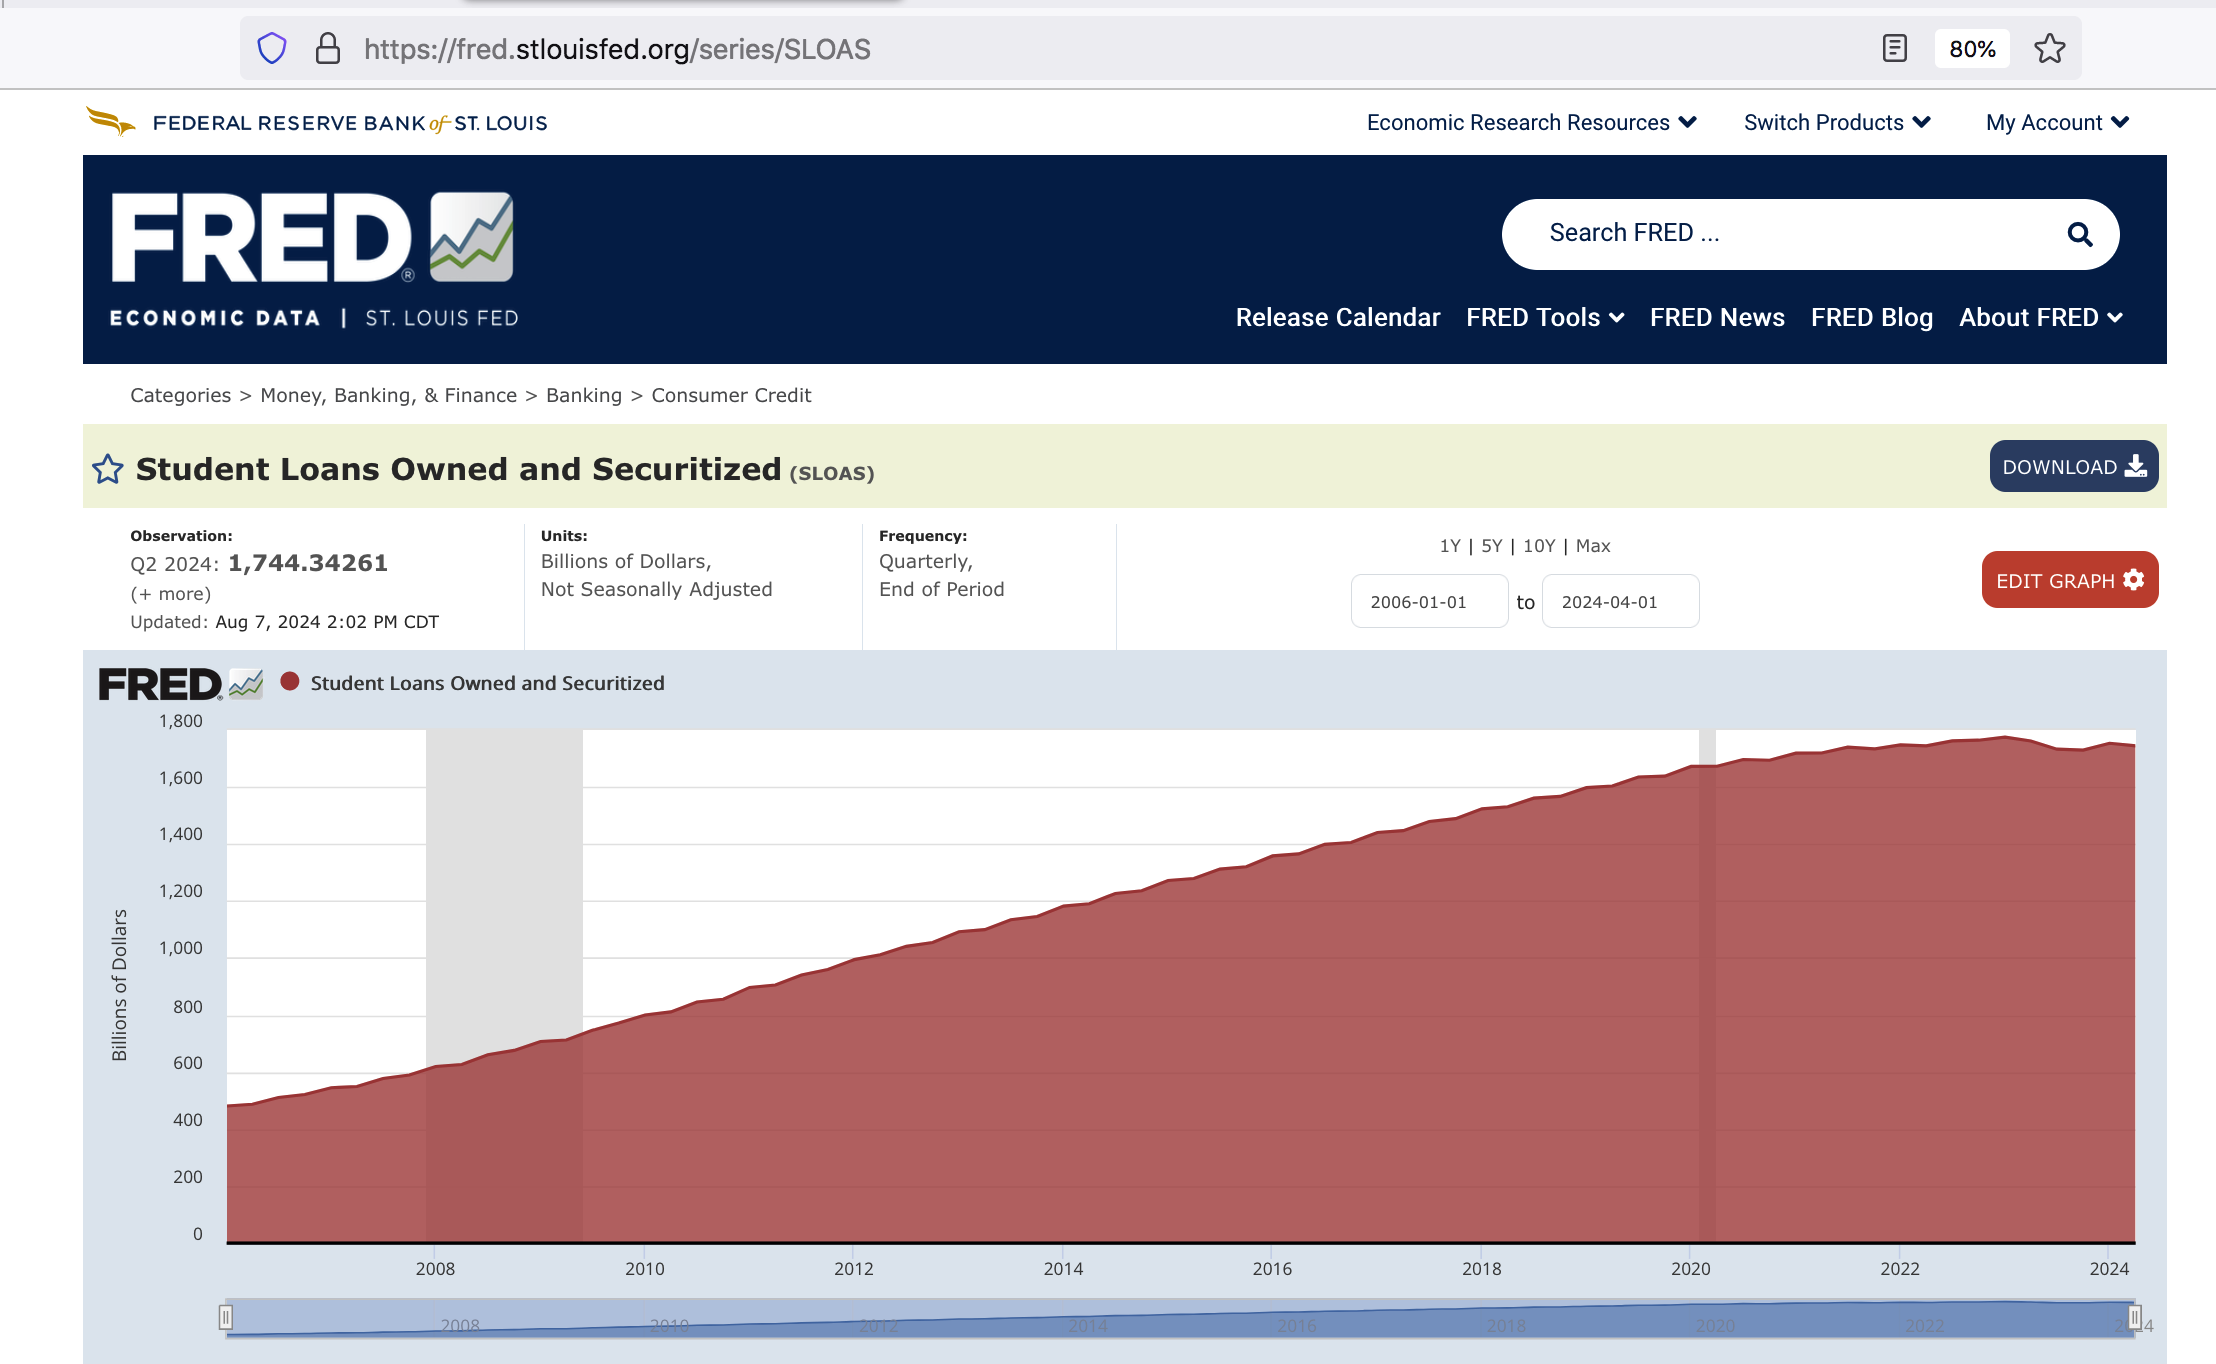Click the tracking protection shield icon

272,49
